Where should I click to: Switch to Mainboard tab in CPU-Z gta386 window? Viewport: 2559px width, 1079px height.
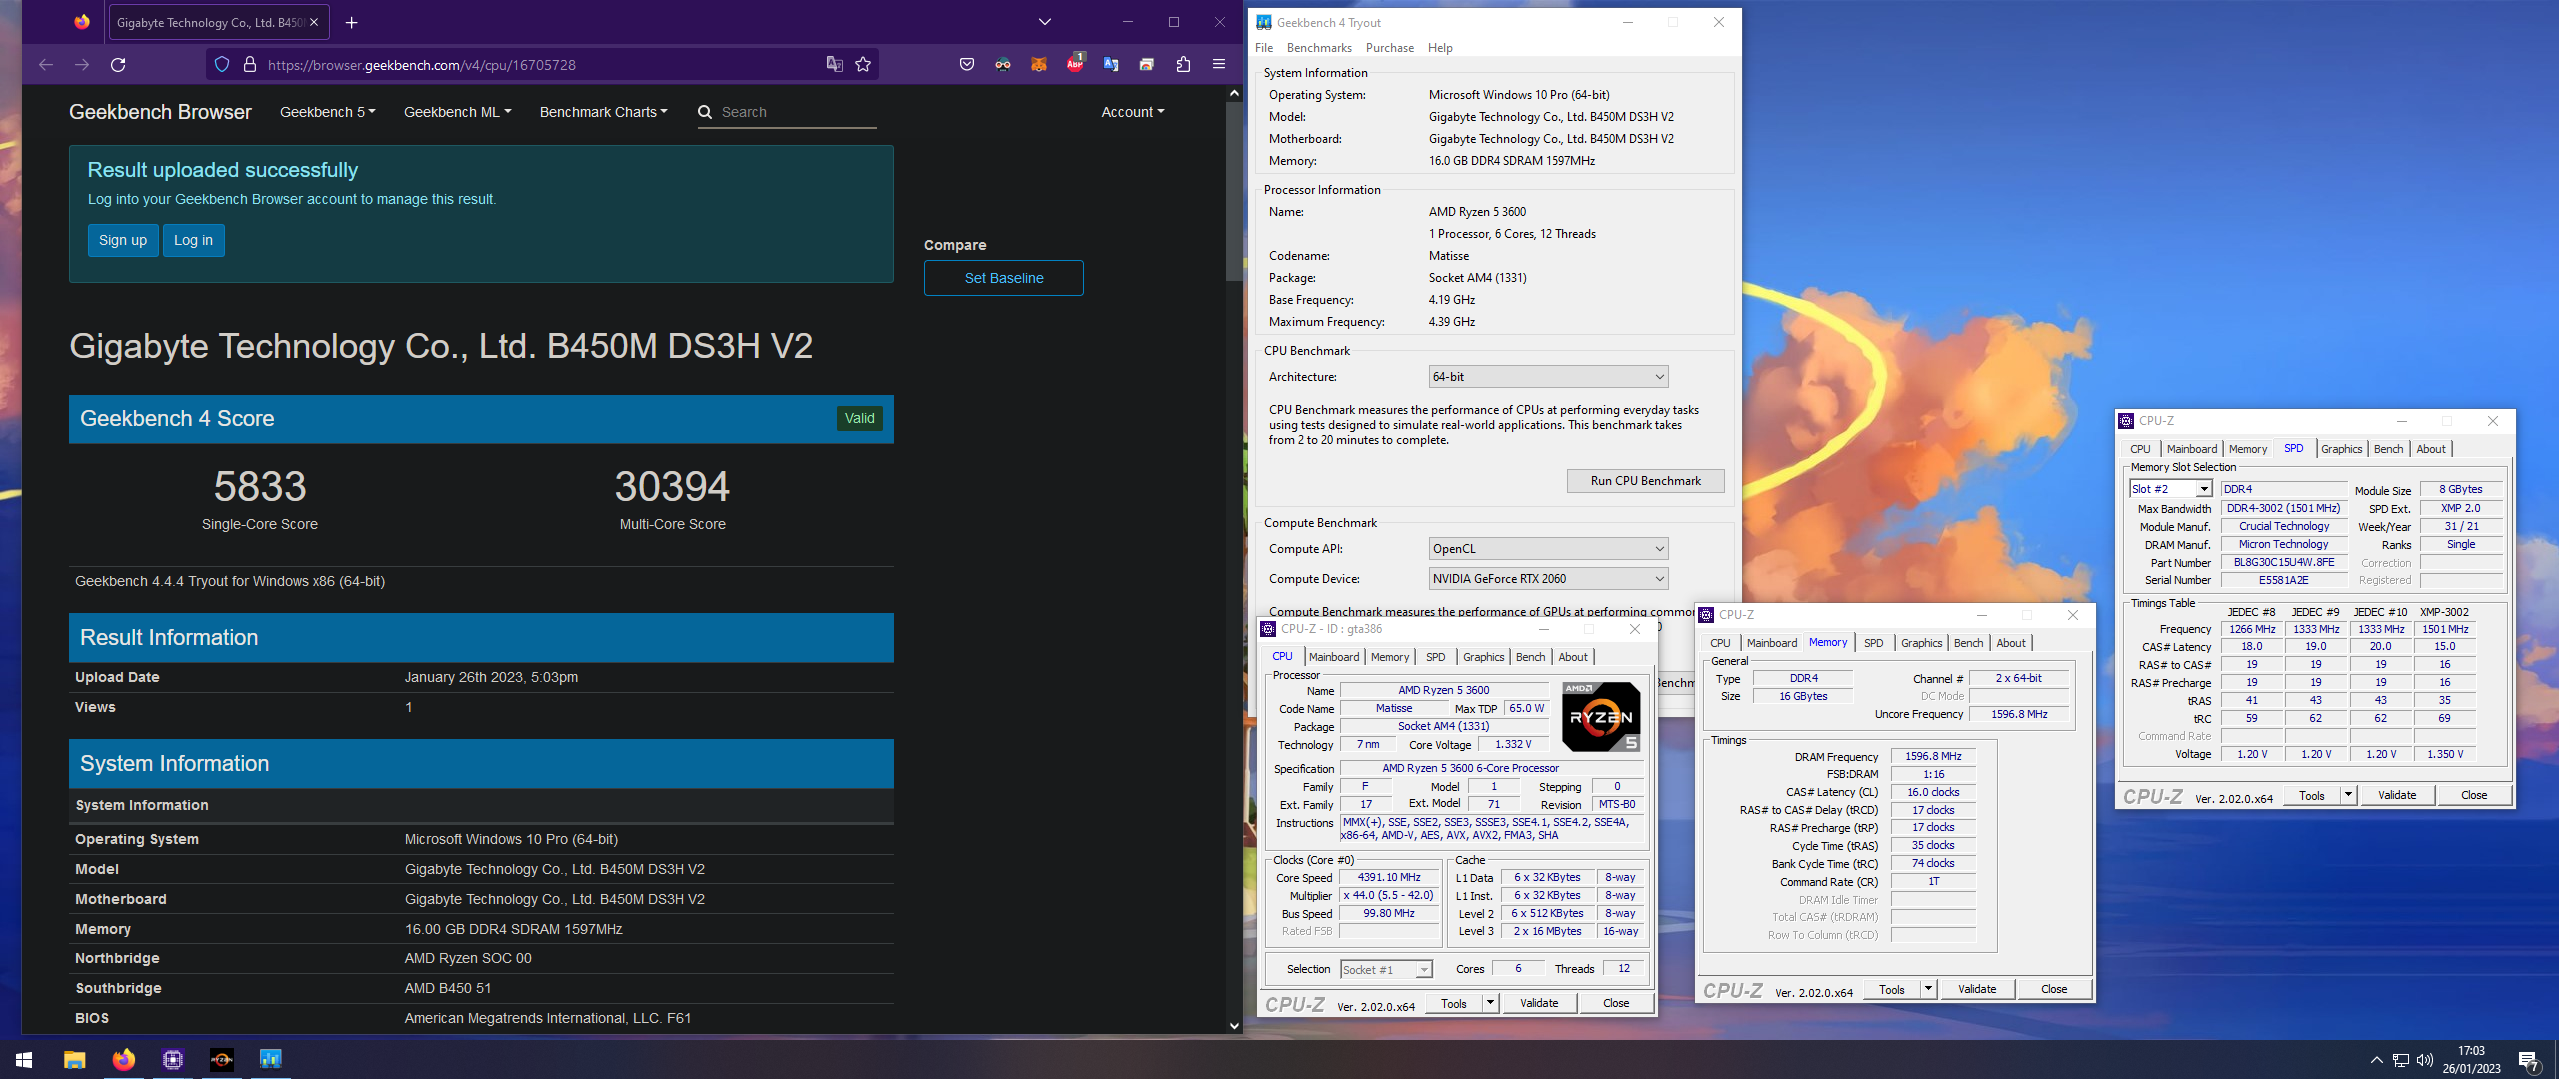pos(1333,657)
